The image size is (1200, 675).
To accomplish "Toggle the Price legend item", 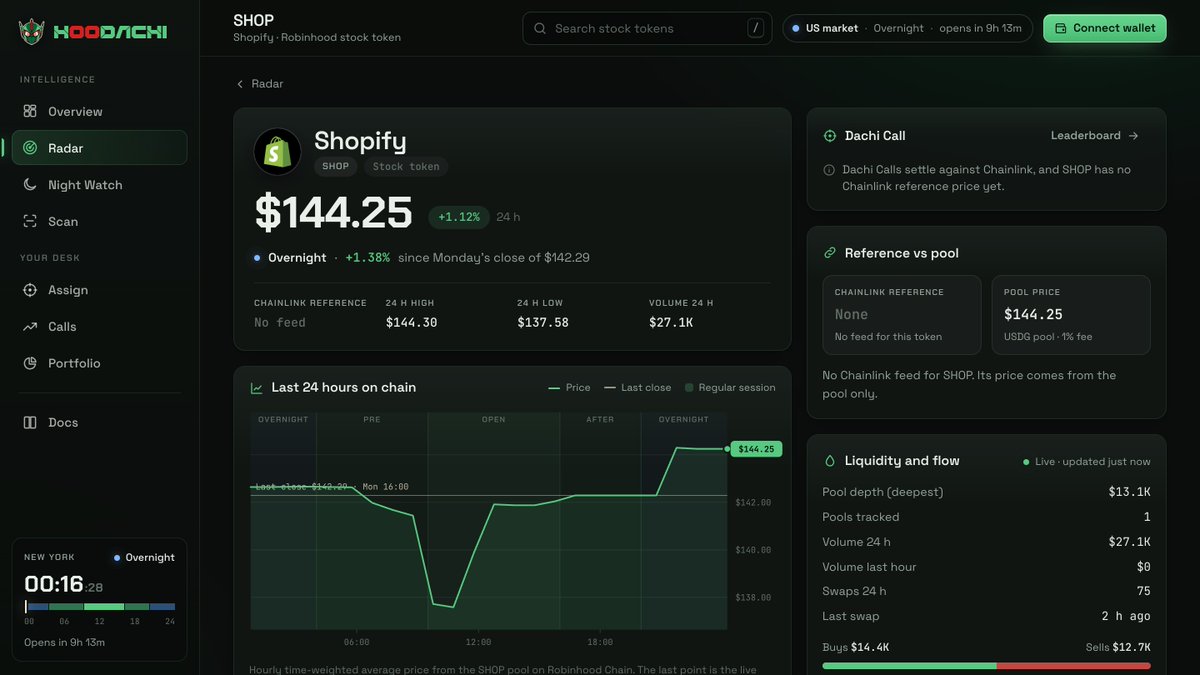I will click(x=569, y=388).
